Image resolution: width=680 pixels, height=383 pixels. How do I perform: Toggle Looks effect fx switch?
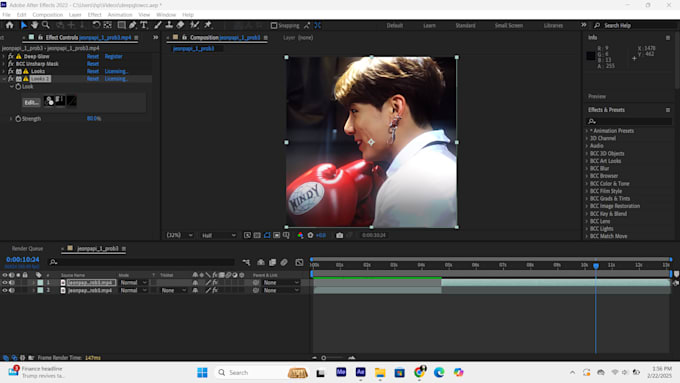point(11,71)
